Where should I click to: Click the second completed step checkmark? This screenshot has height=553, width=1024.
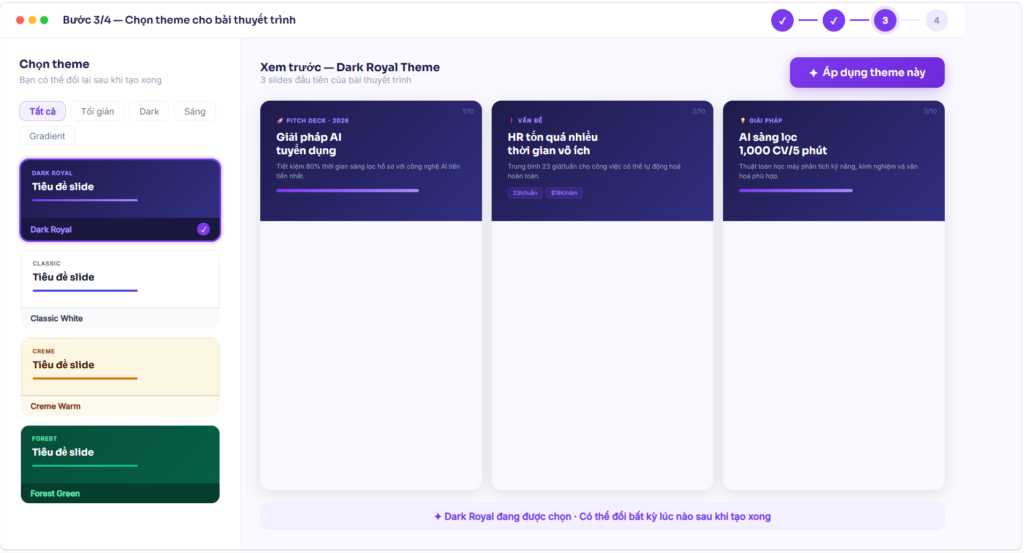coord(833,20)
